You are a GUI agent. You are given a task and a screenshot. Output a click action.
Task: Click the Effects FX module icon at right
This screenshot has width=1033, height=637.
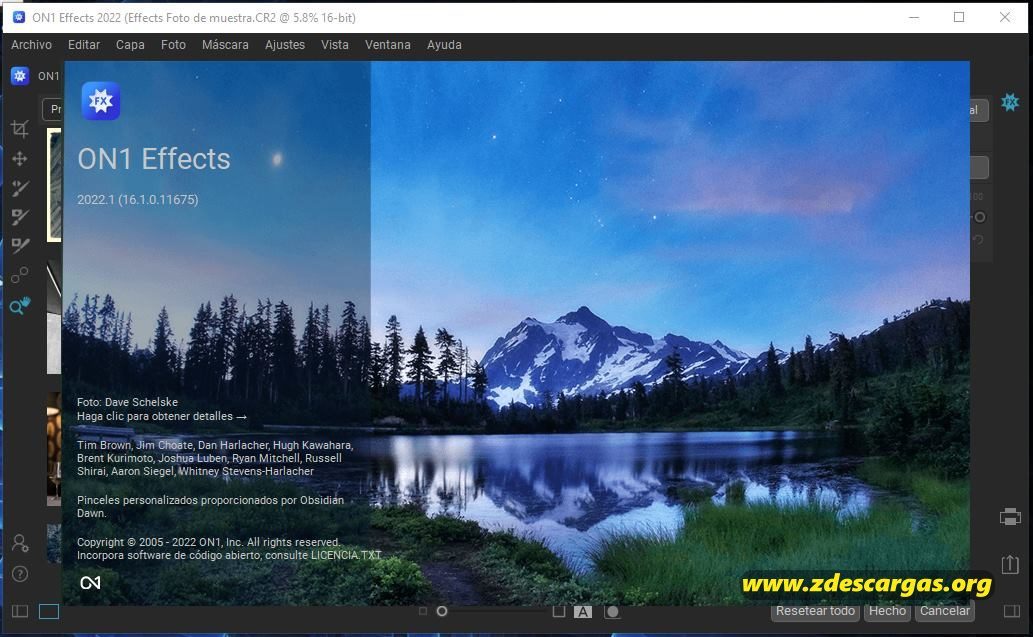click(1010, 102)
